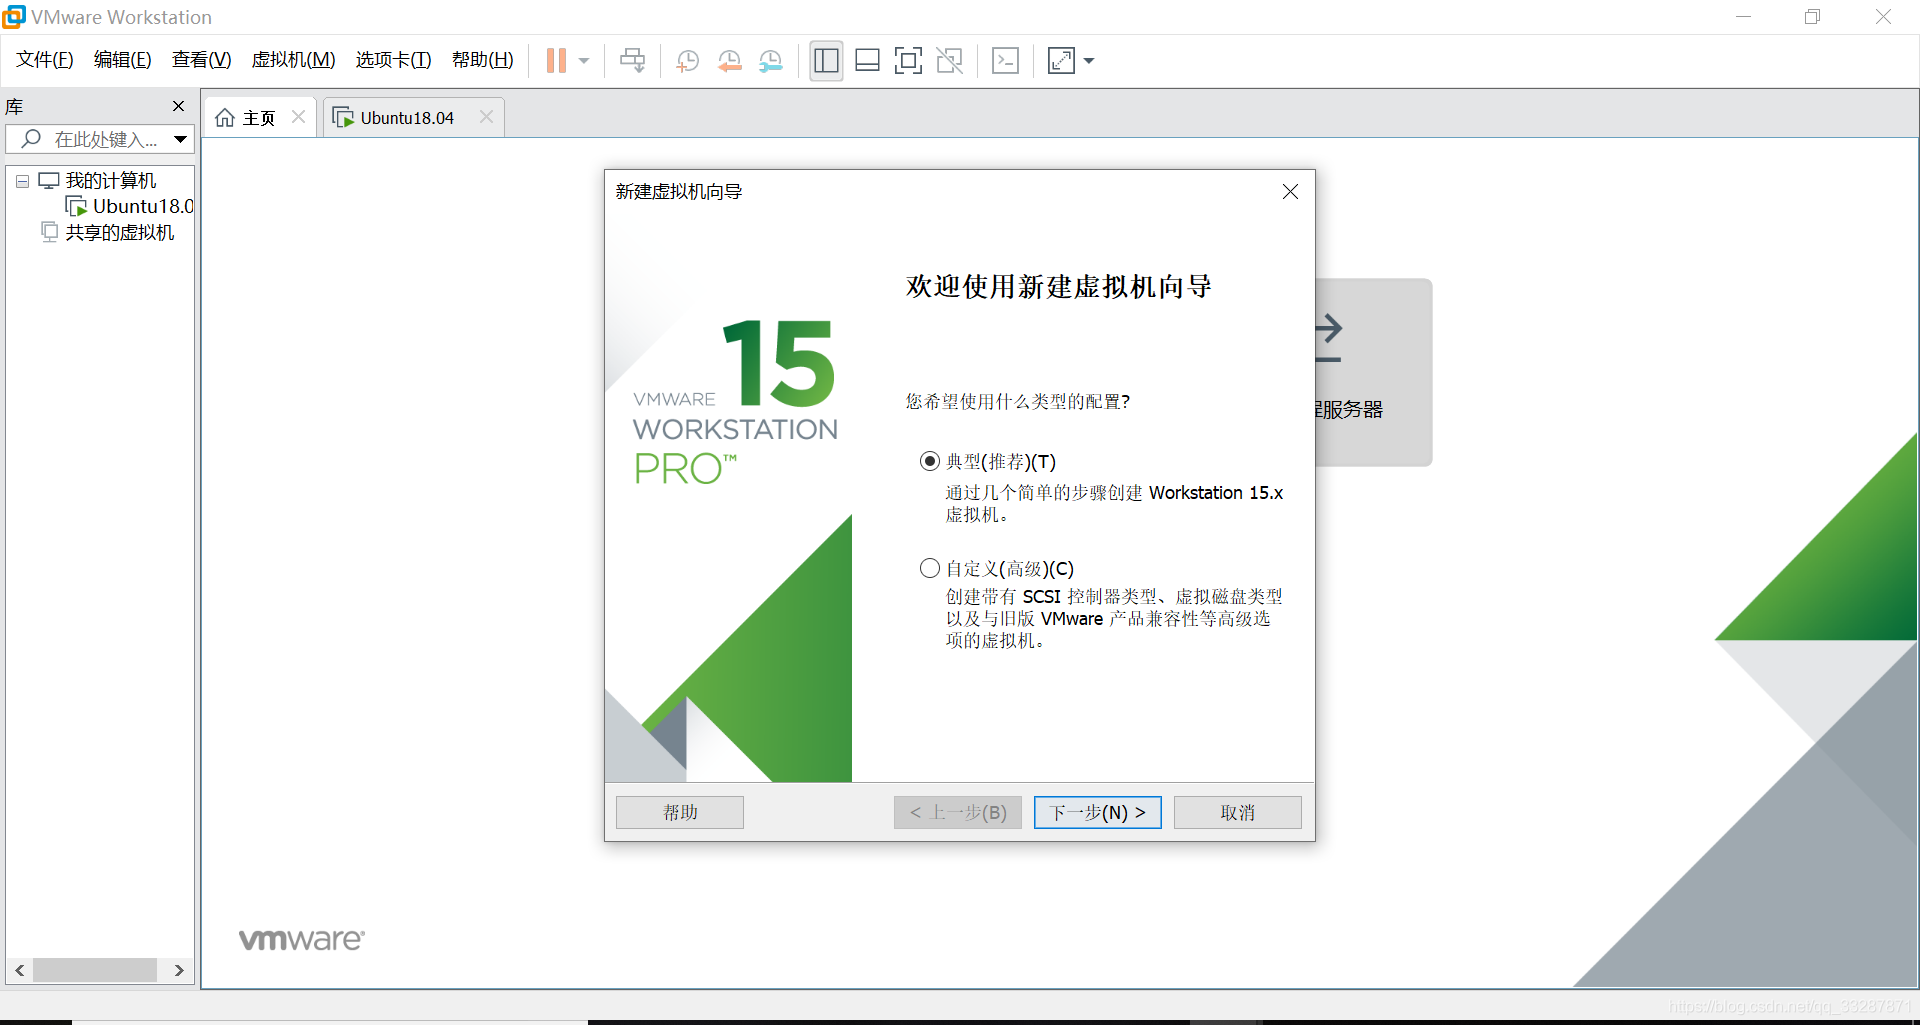The width and height of the screenshot is (1920, 1025).
Task: Click the search magnifier icon in library
Action: [x=31, y=139]
